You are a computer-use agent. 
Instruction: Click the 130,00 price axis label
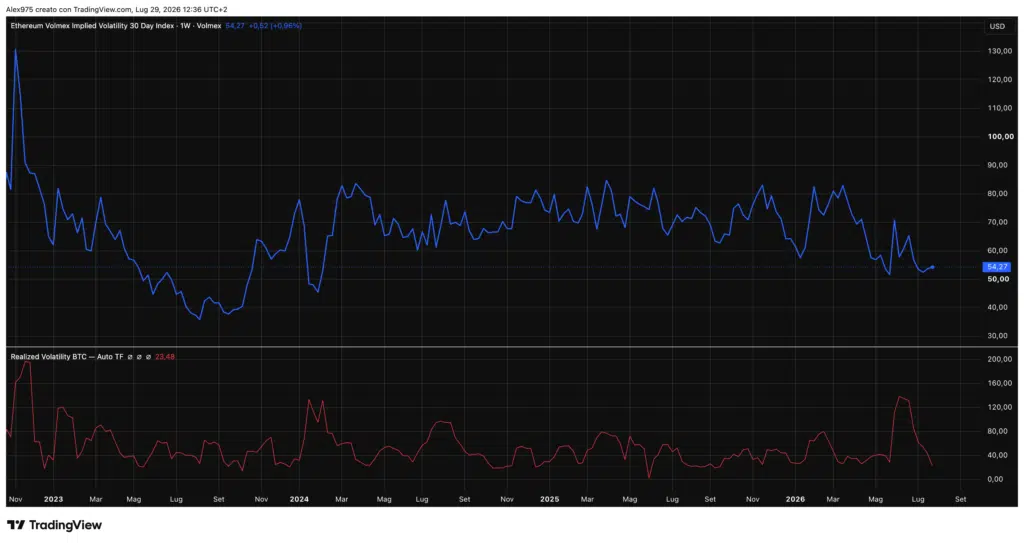[1000, 51]
